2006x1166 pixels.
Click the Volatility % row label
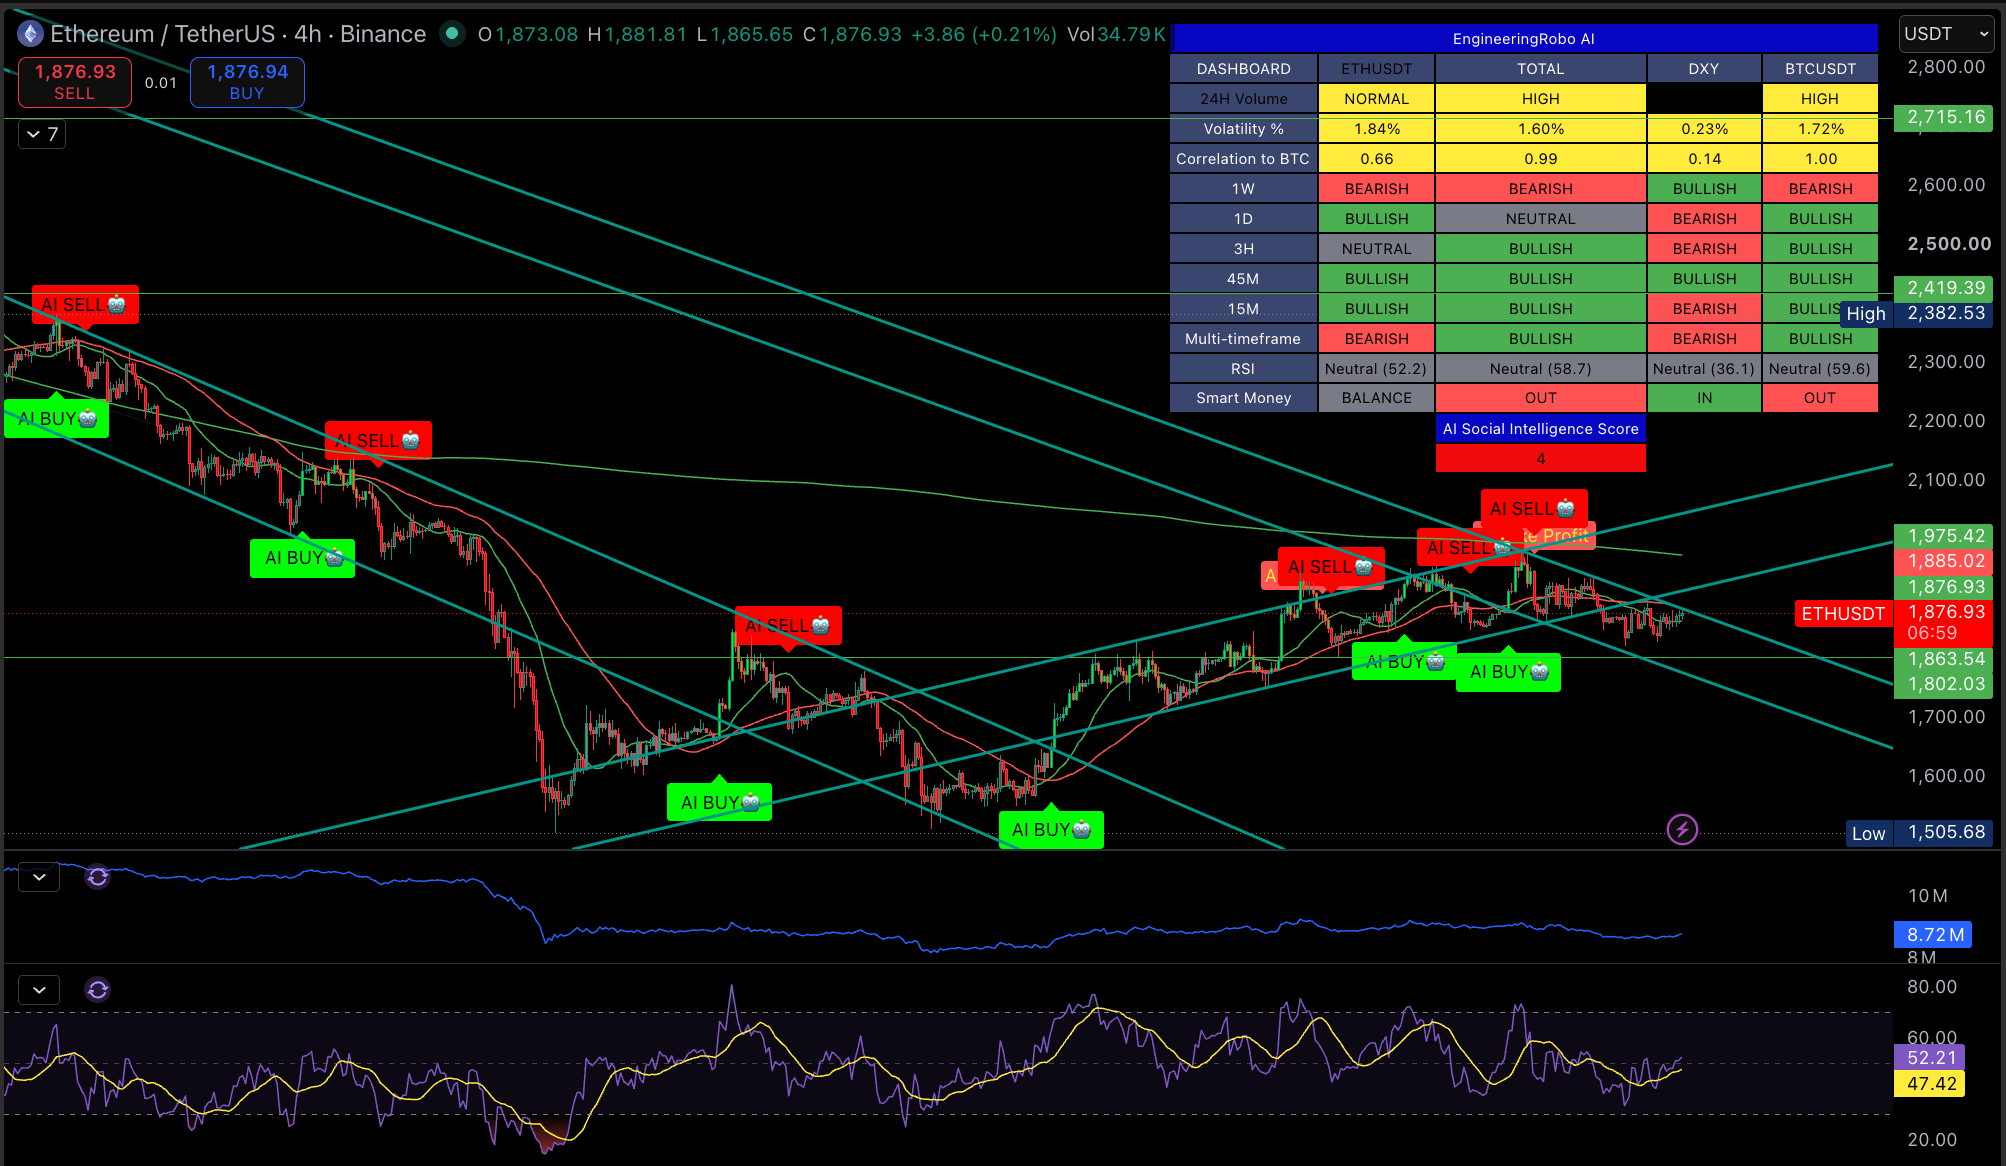[1244, 129]
